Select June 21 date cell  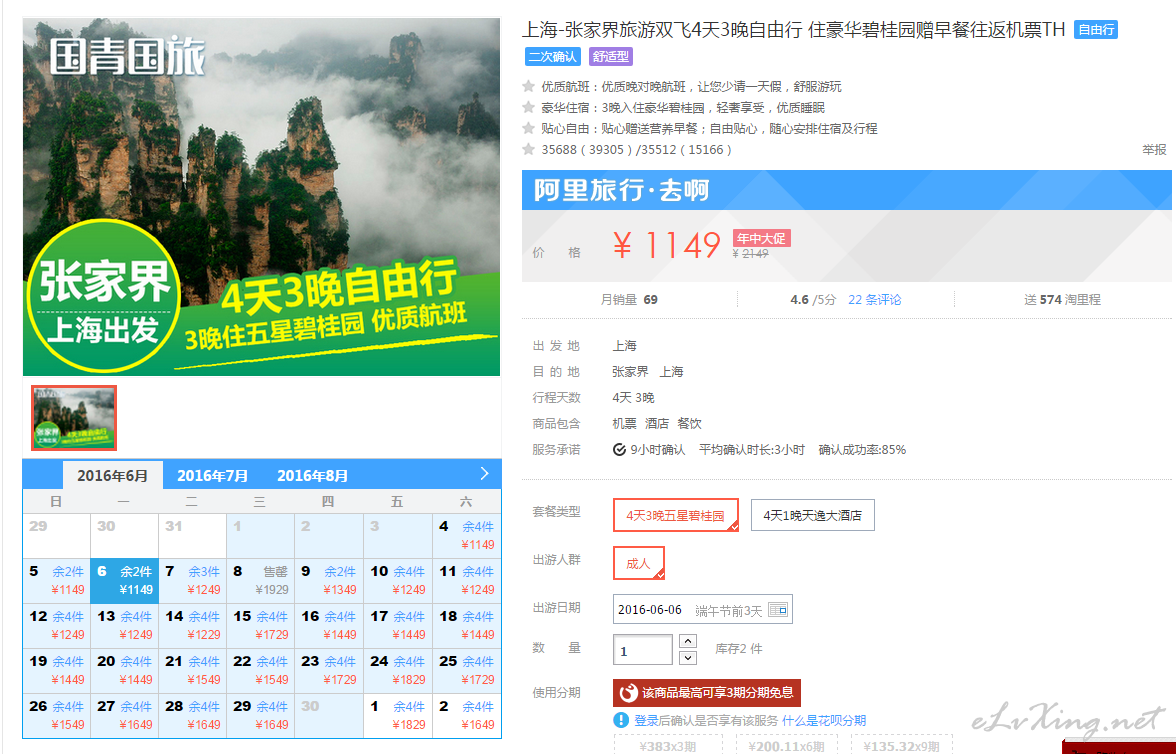pos(193,671)
